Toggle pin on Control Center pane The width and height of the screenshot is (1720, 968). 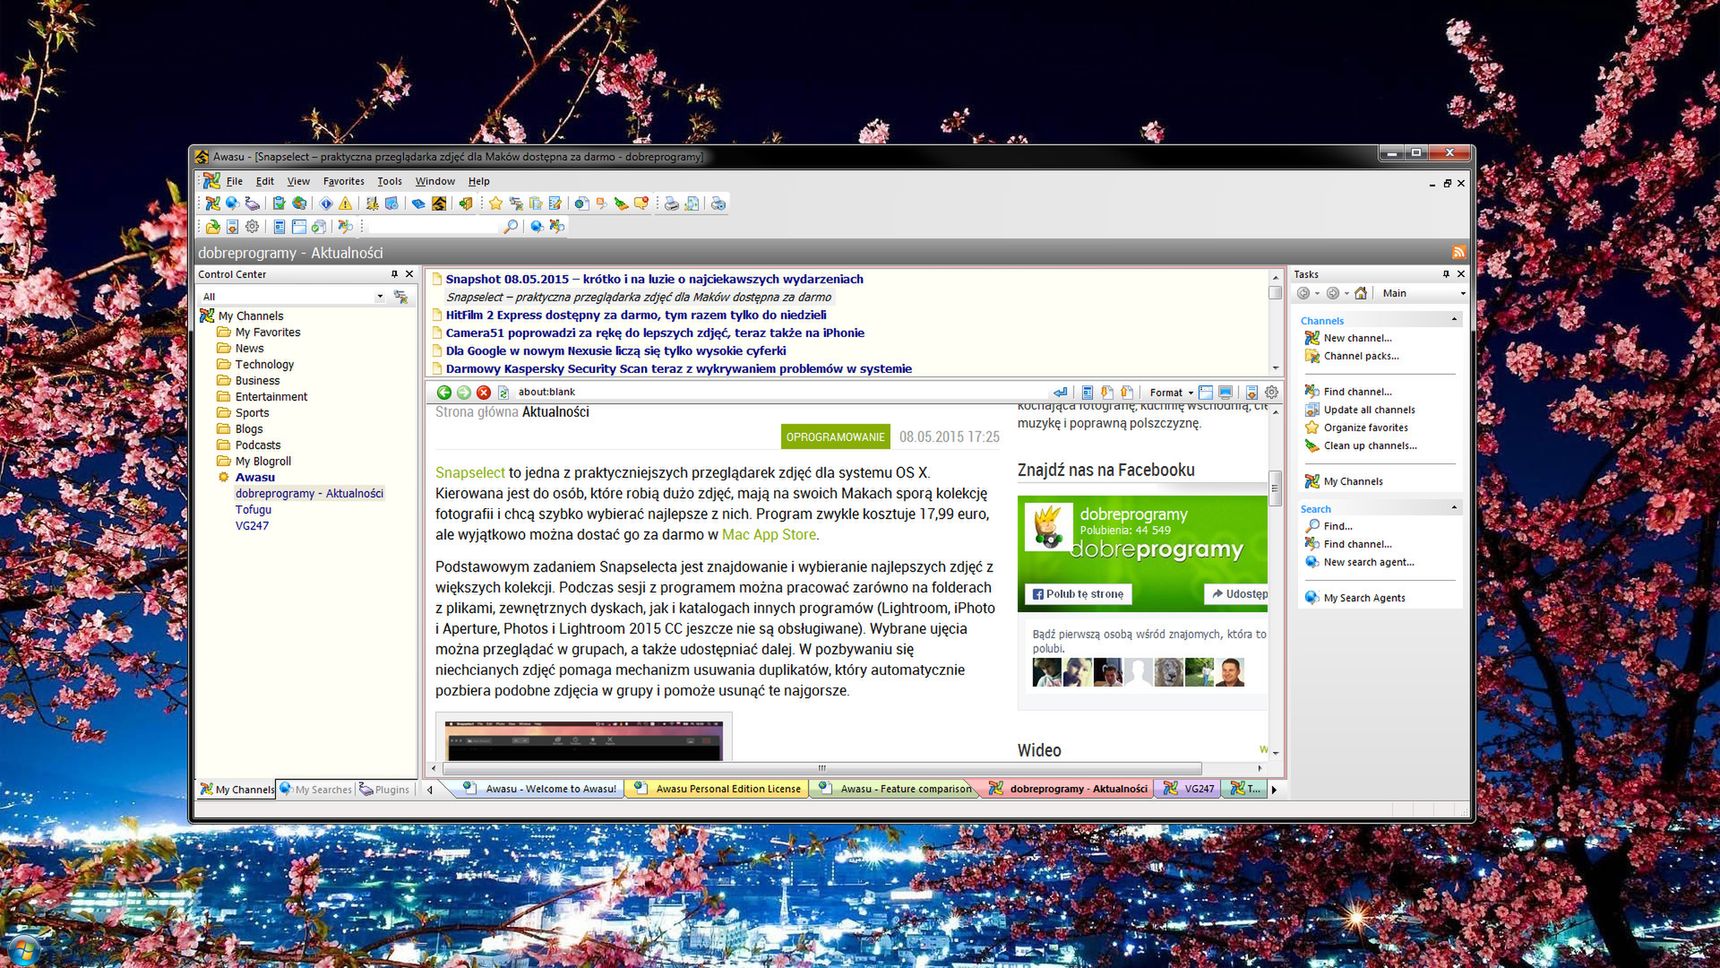pos(394,274)
